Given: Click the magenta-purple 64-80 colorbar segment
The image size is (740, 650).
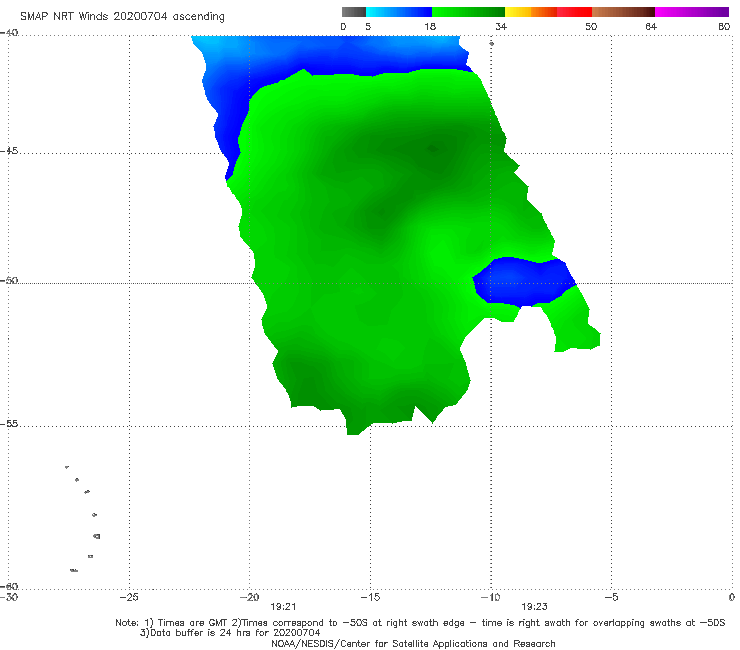Looking at the screenshot, I should coord(692,12).
